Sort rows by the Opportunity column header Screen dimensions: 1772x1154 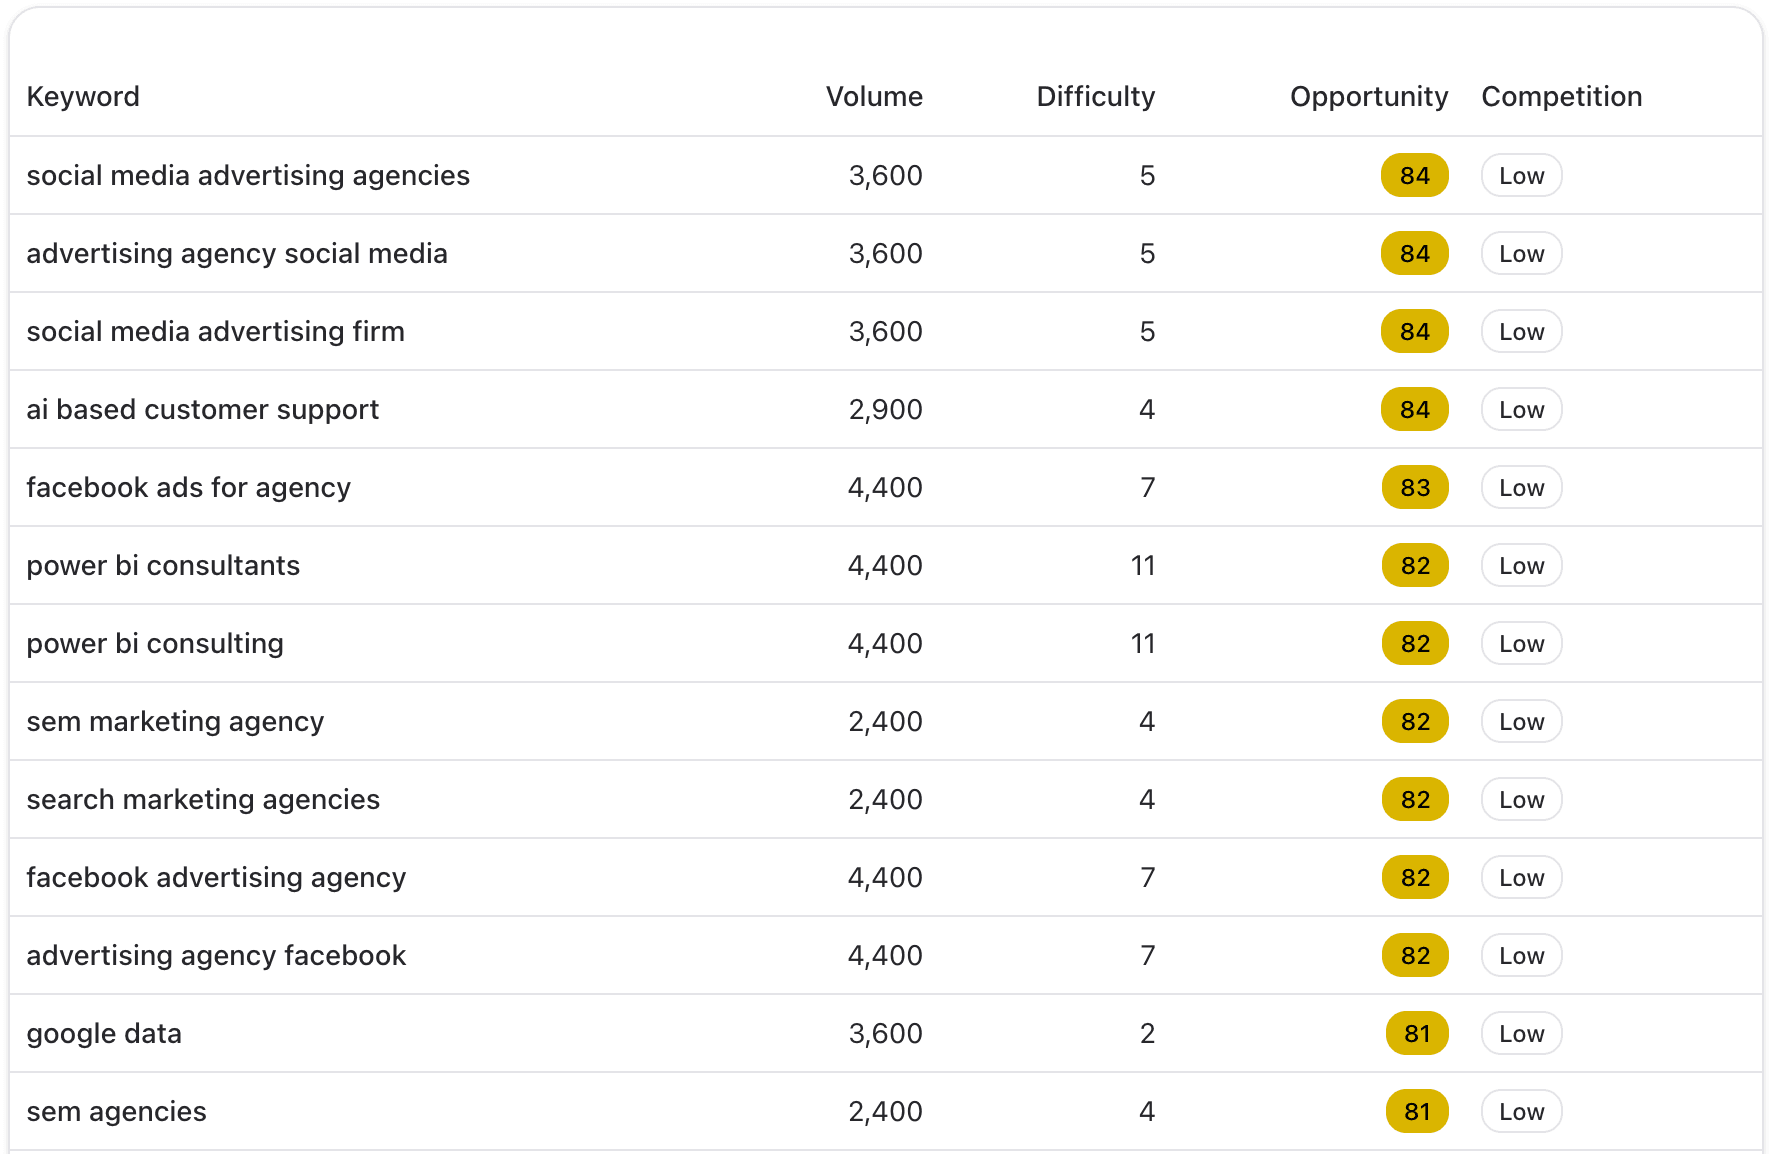1368,96
